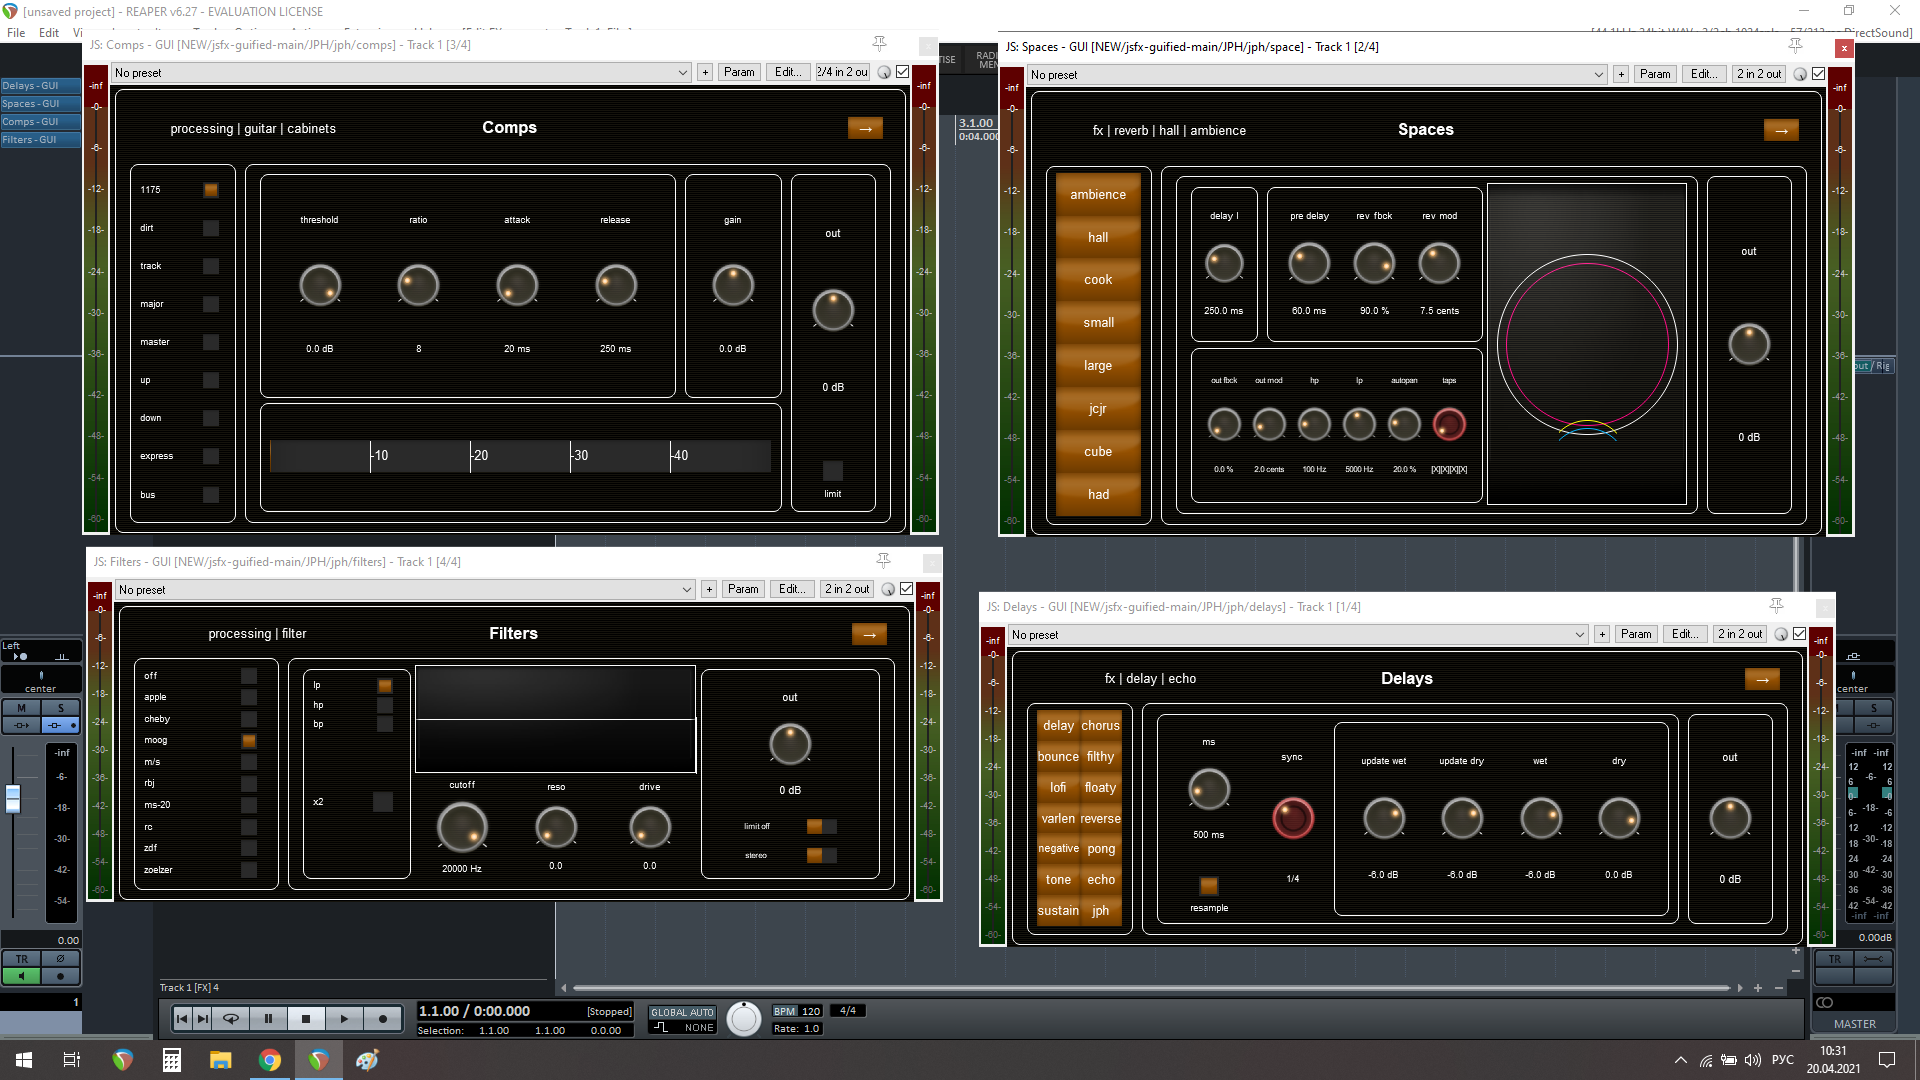1920x1080 pixels.
Task: Open the 2 in 2 out routing in Filters
Action: click(x=847, y=589)
